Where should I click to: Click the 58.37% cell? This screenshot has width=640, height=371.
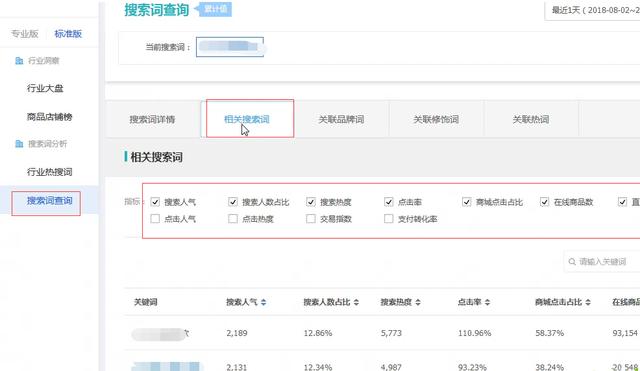click(x=549, y=333)
